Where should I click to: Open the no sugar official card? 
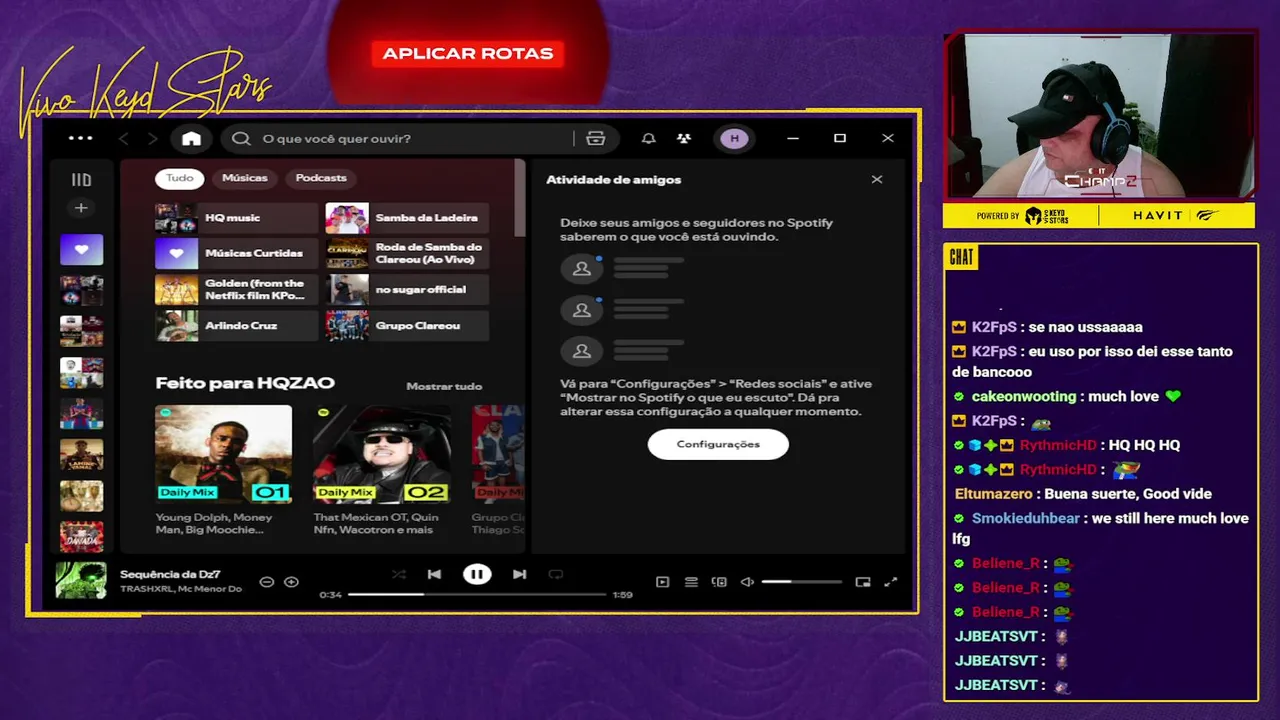point(407,290)
